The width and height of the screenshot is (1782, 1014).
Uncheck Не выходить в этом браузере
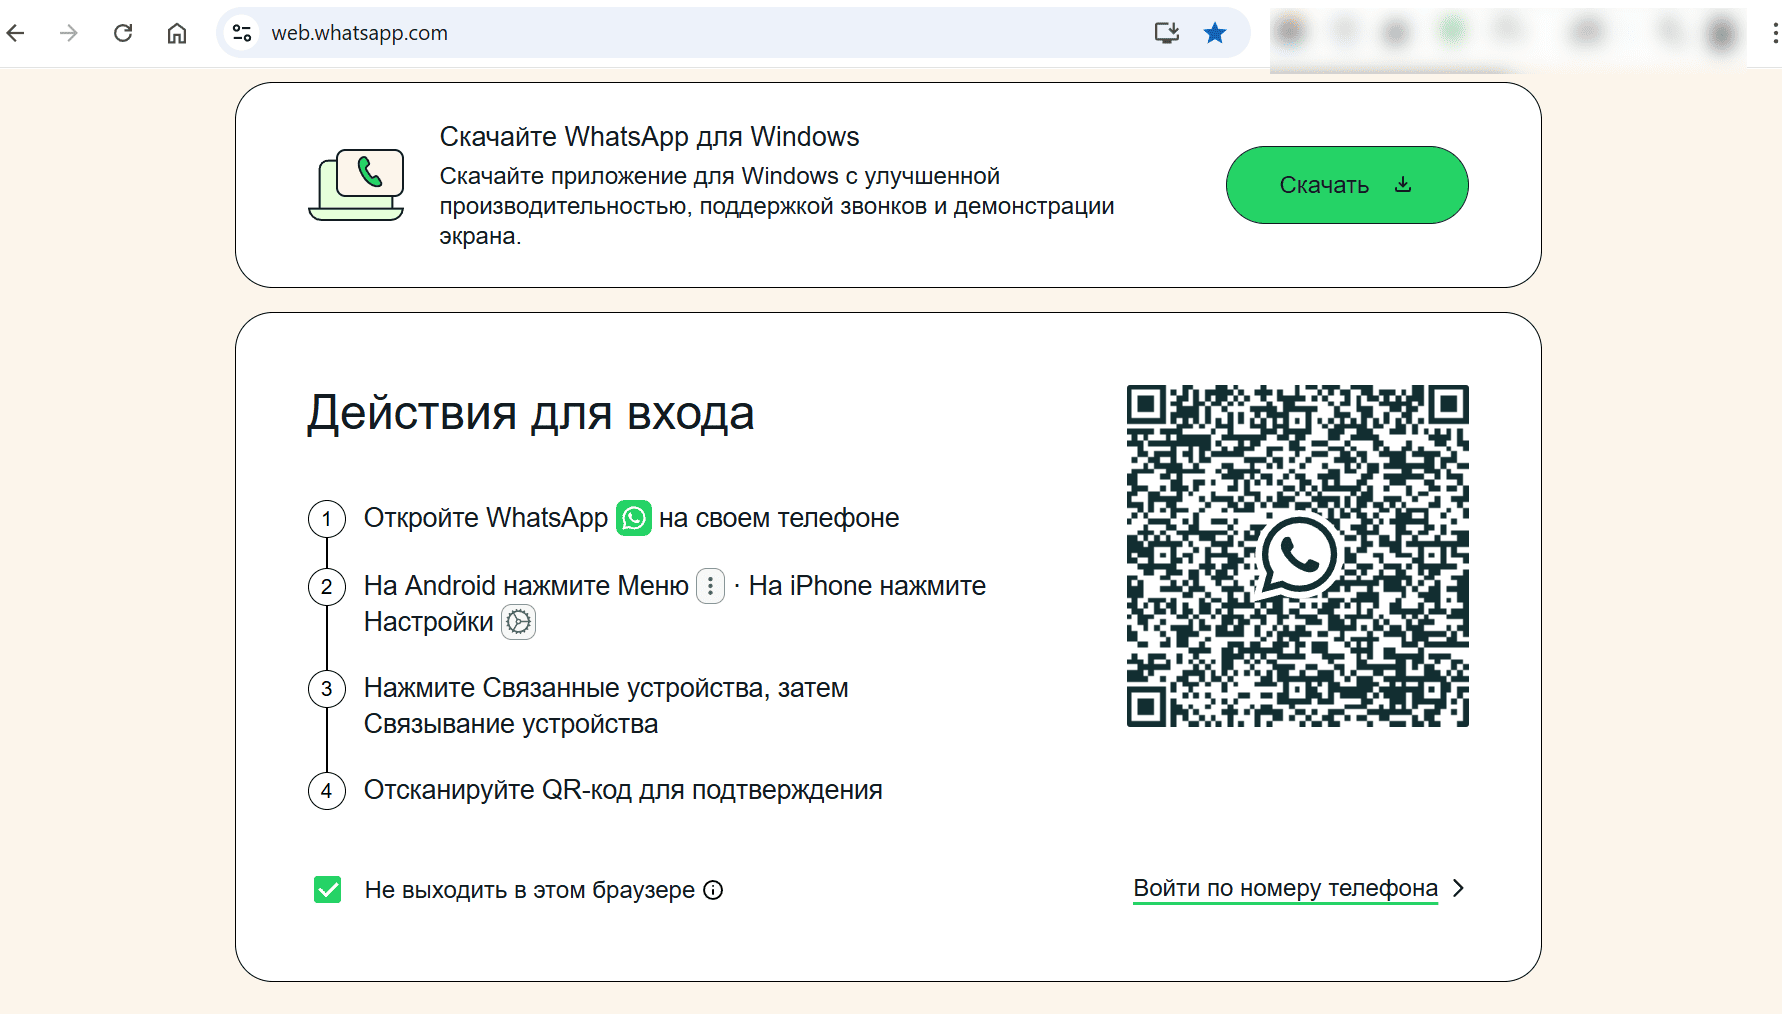click(328, 889)
